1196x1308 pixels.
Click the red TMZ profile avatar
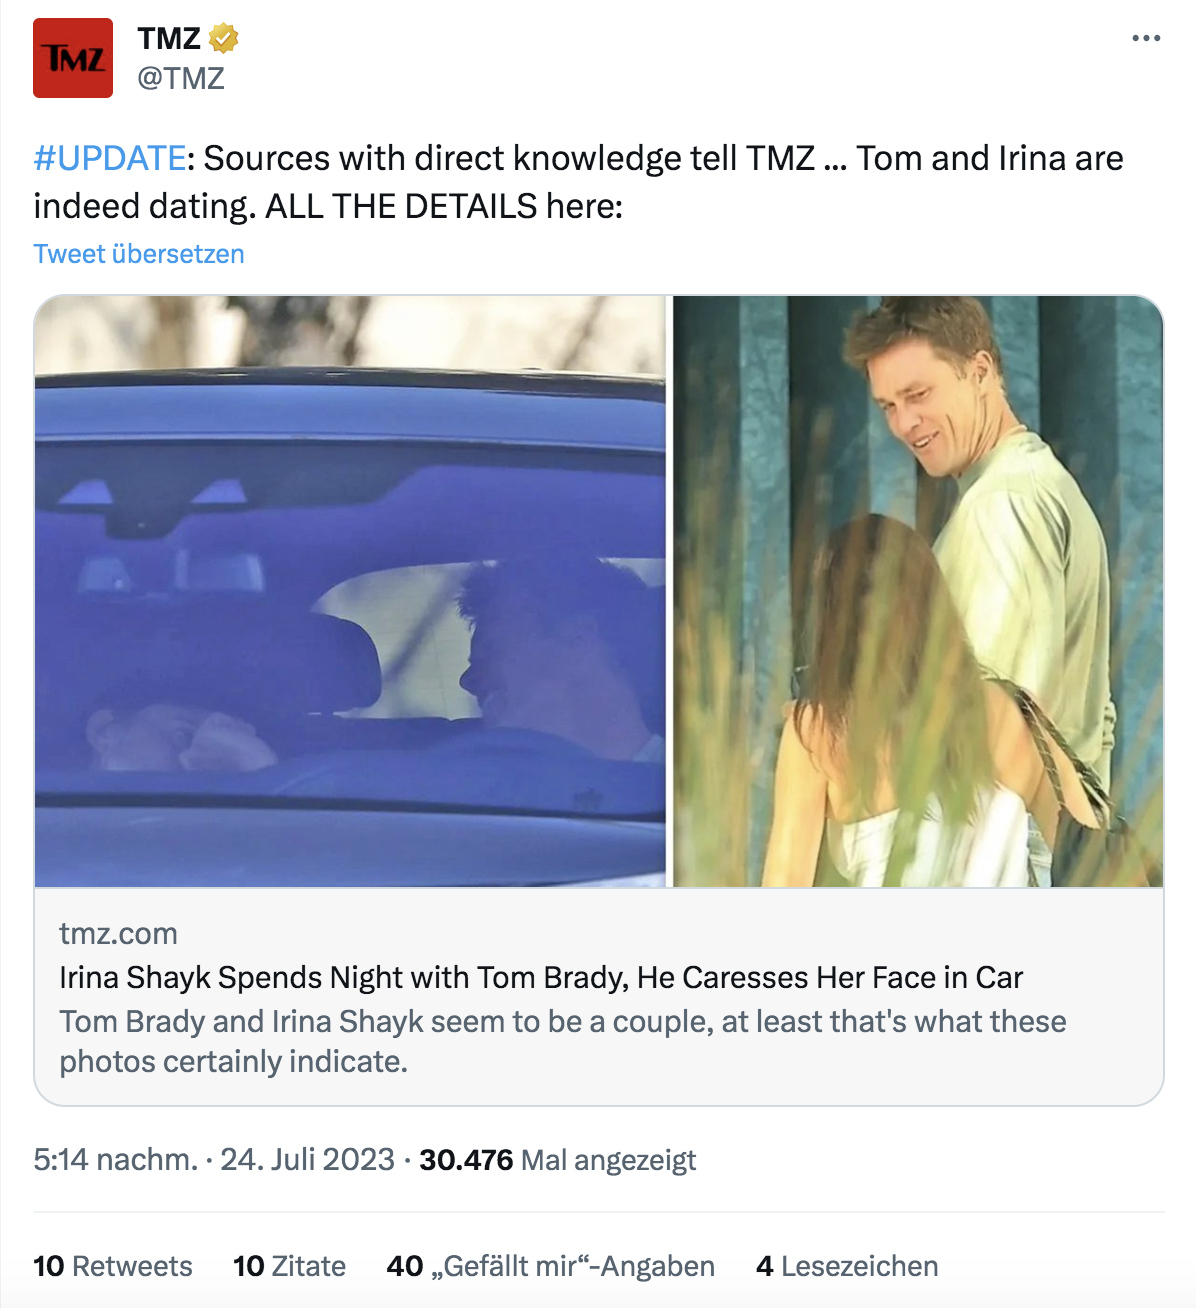[73, 58]
